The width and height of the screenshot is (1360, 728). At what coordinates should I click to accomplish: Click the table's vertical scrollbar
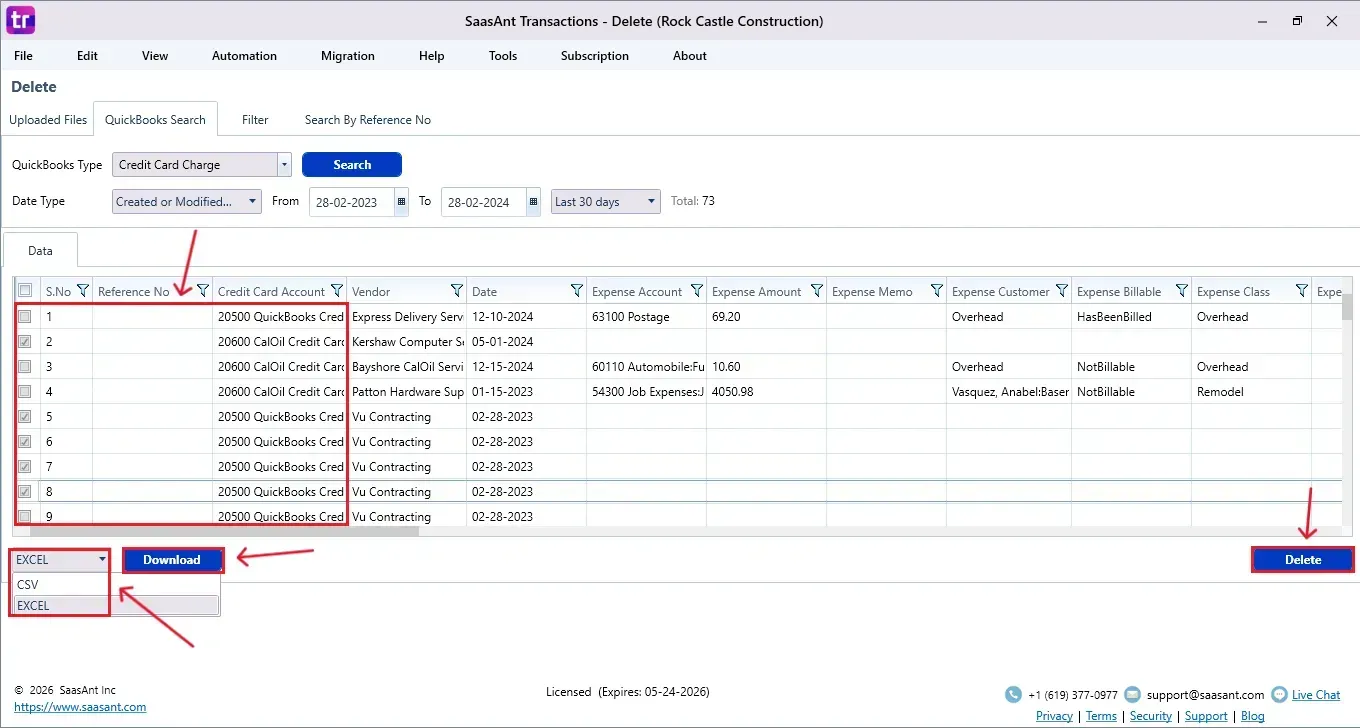tap(1347, 306)
